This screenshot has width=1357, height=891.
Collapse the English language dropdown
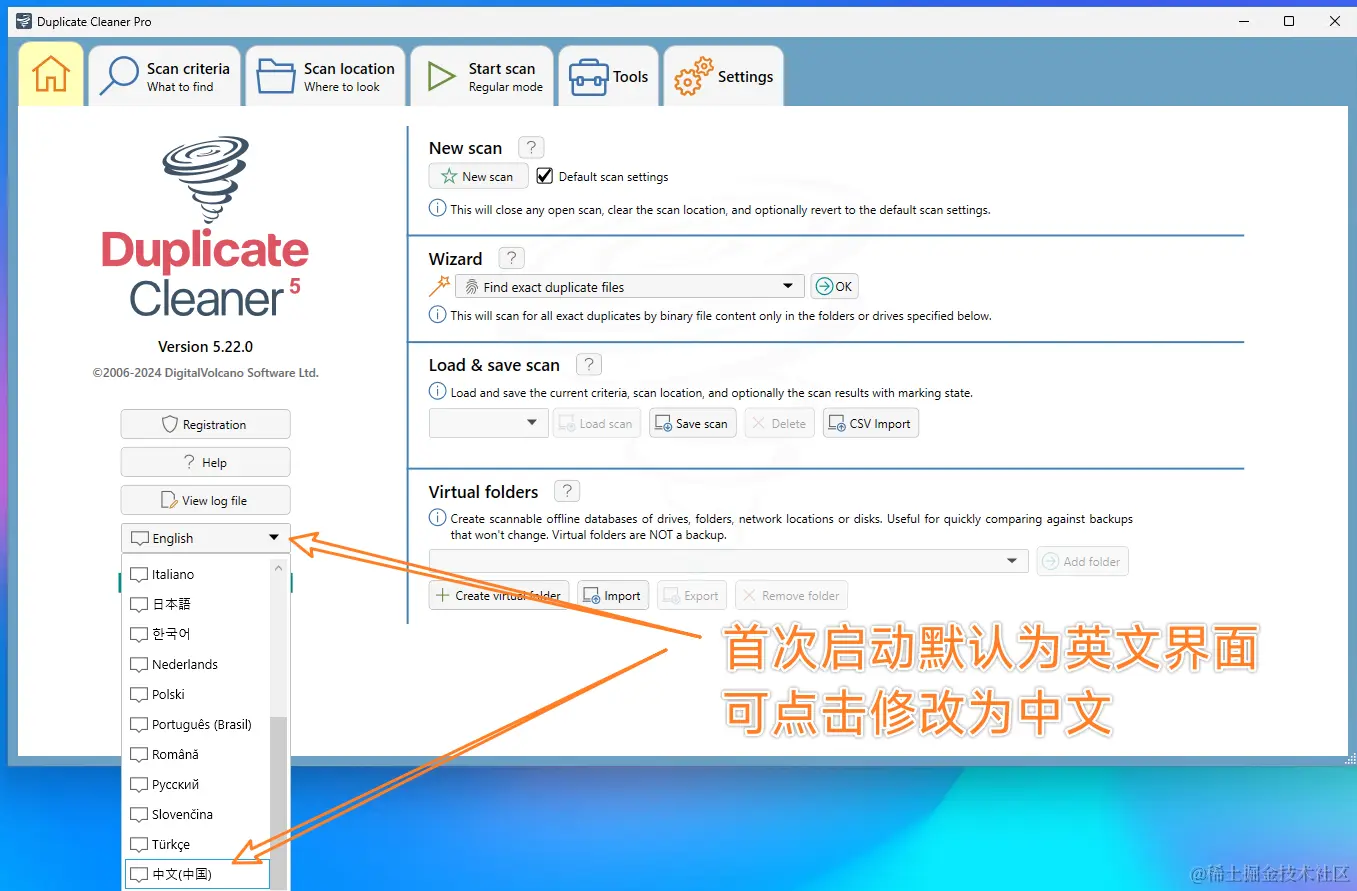pyautogui.click(x=205, y=538)
